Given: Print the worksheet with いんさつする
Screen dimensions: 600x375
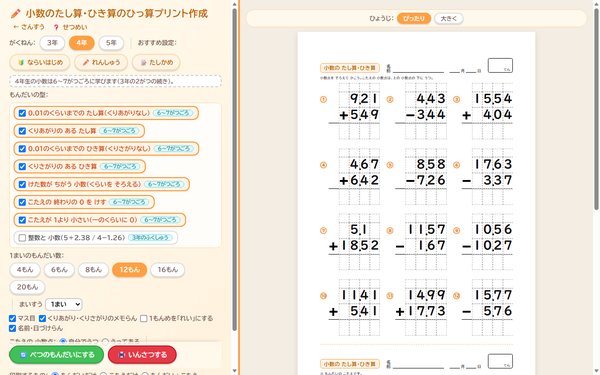Looking at the screenshot, I should (142, 355).
